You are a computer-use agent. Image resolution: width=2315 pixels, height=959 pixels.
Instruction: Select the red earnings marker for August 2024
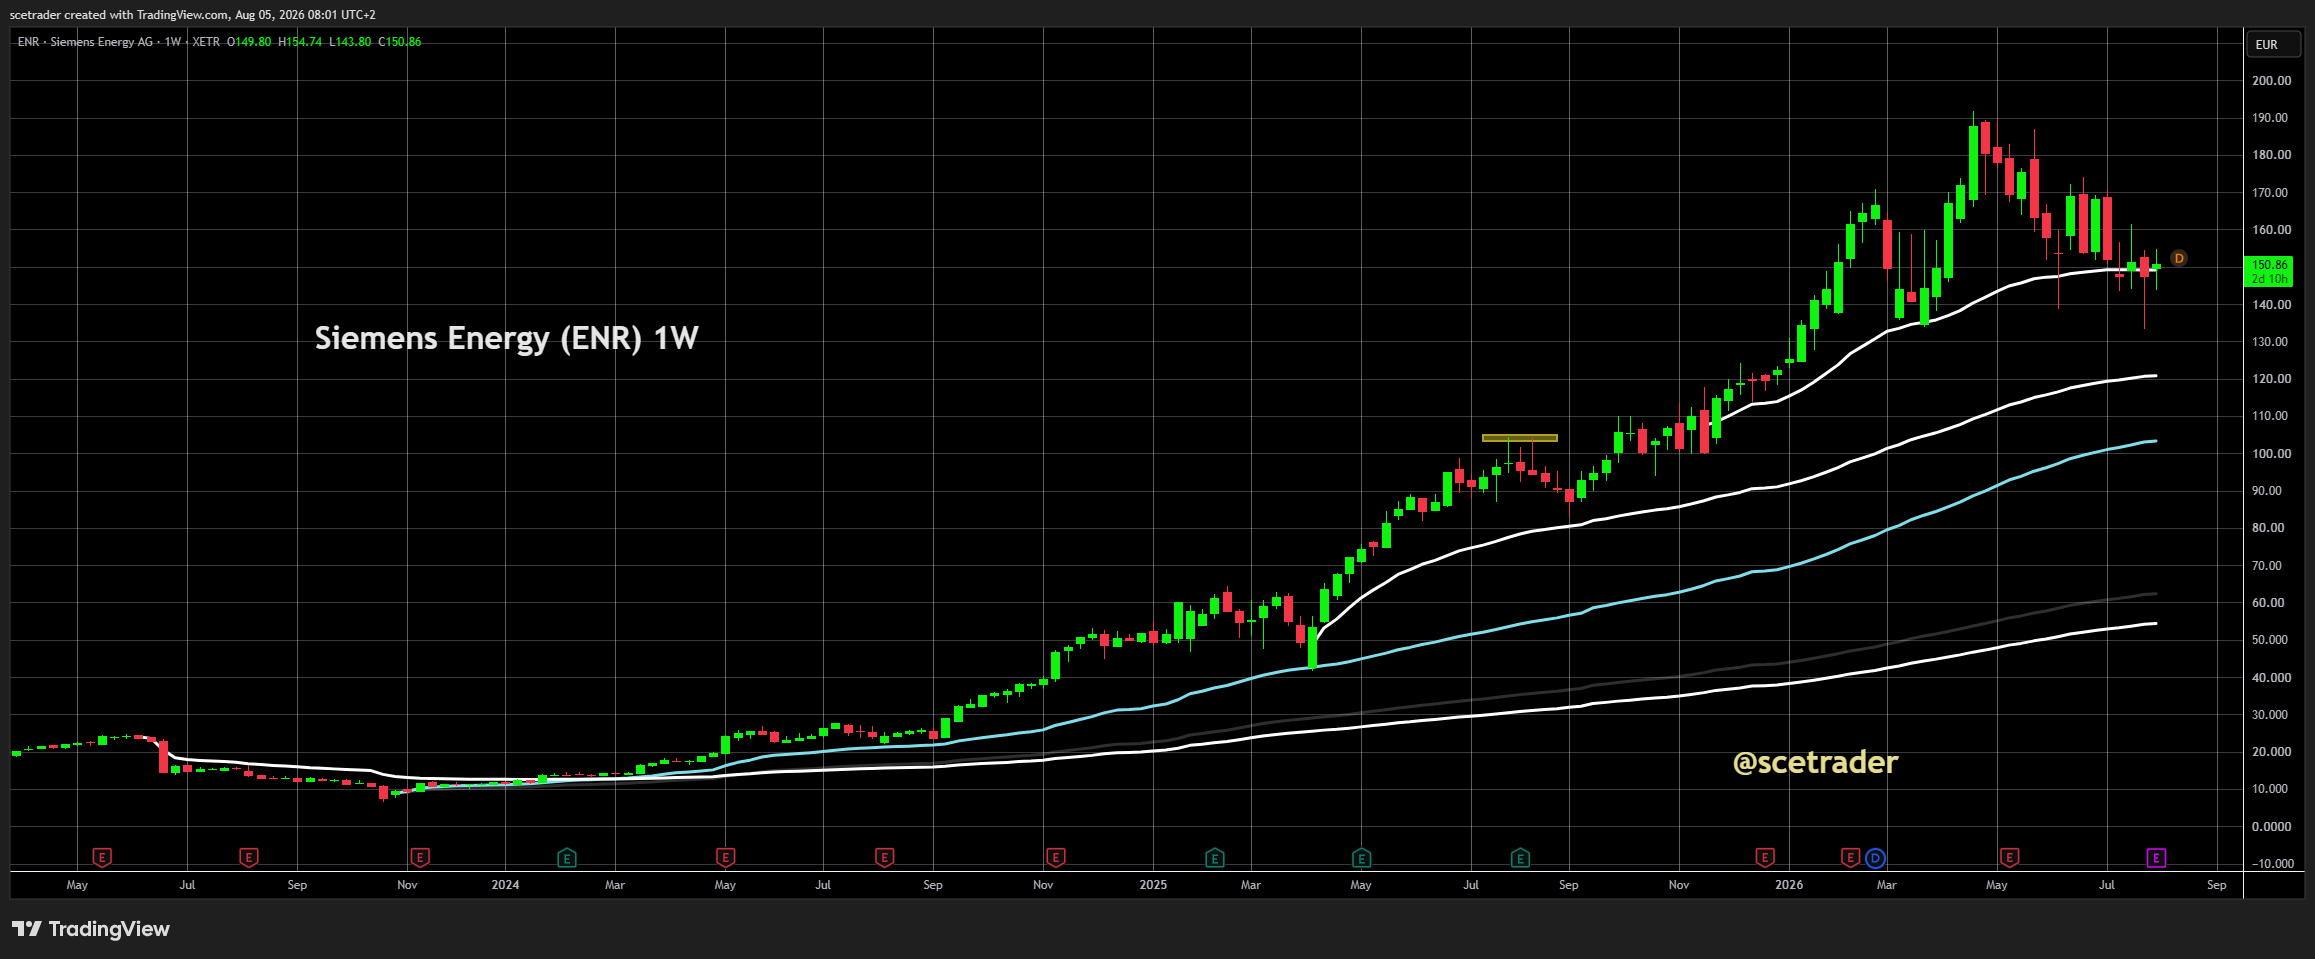(884, 857)
